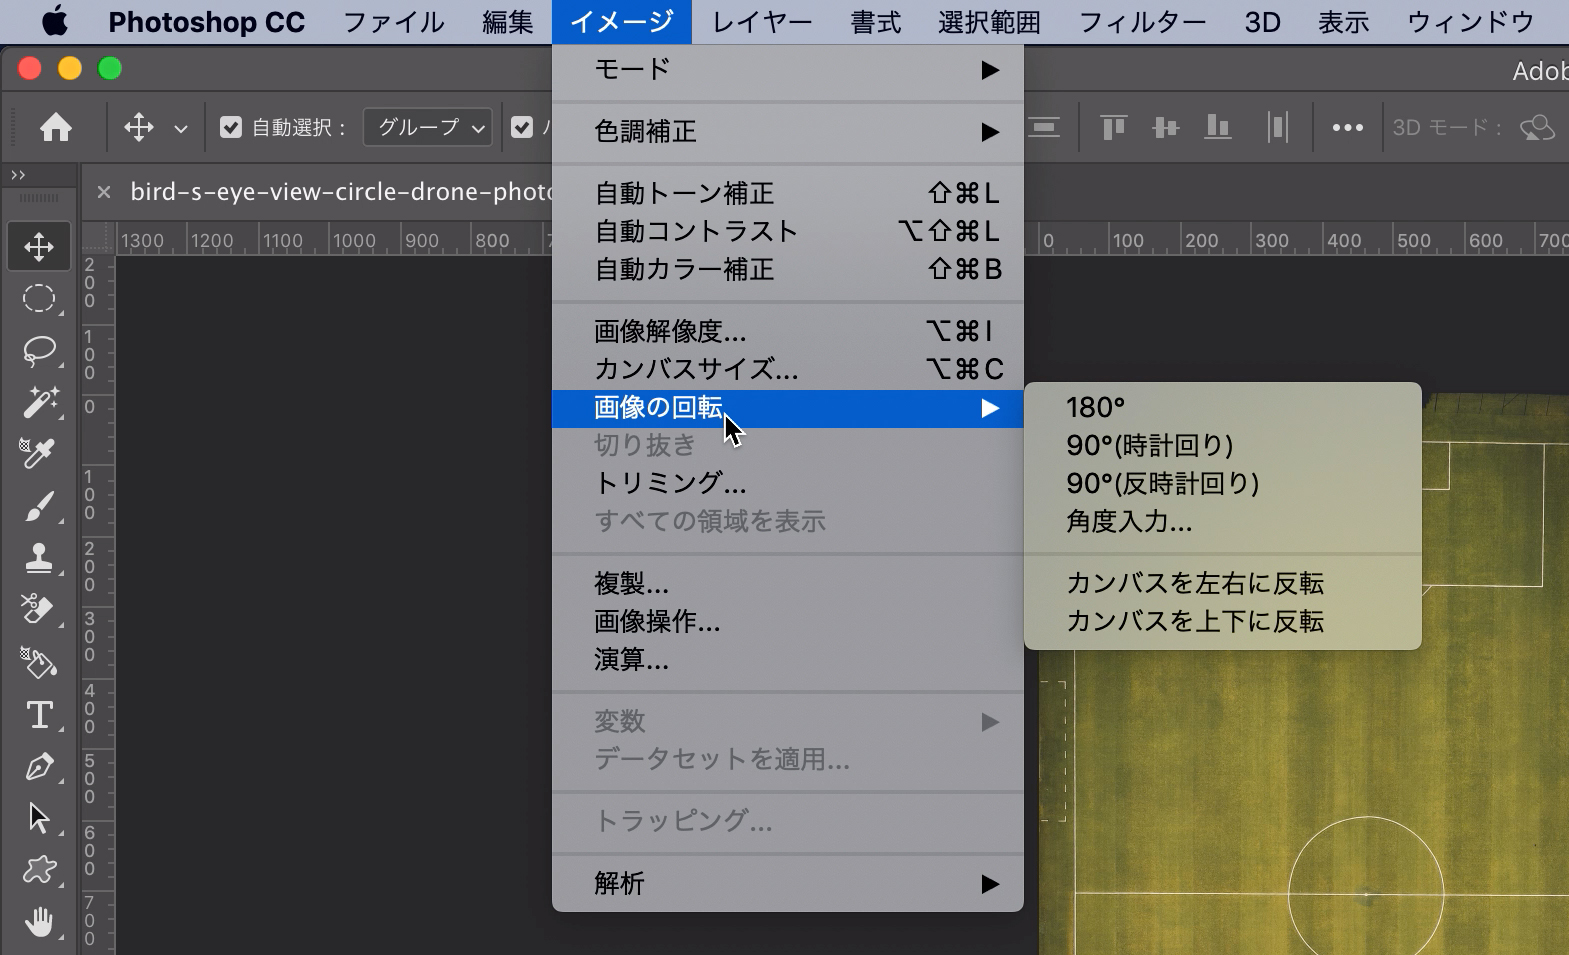Select the Brush tool
This screenshot has height=955, width=1569.
pos(39,506)
